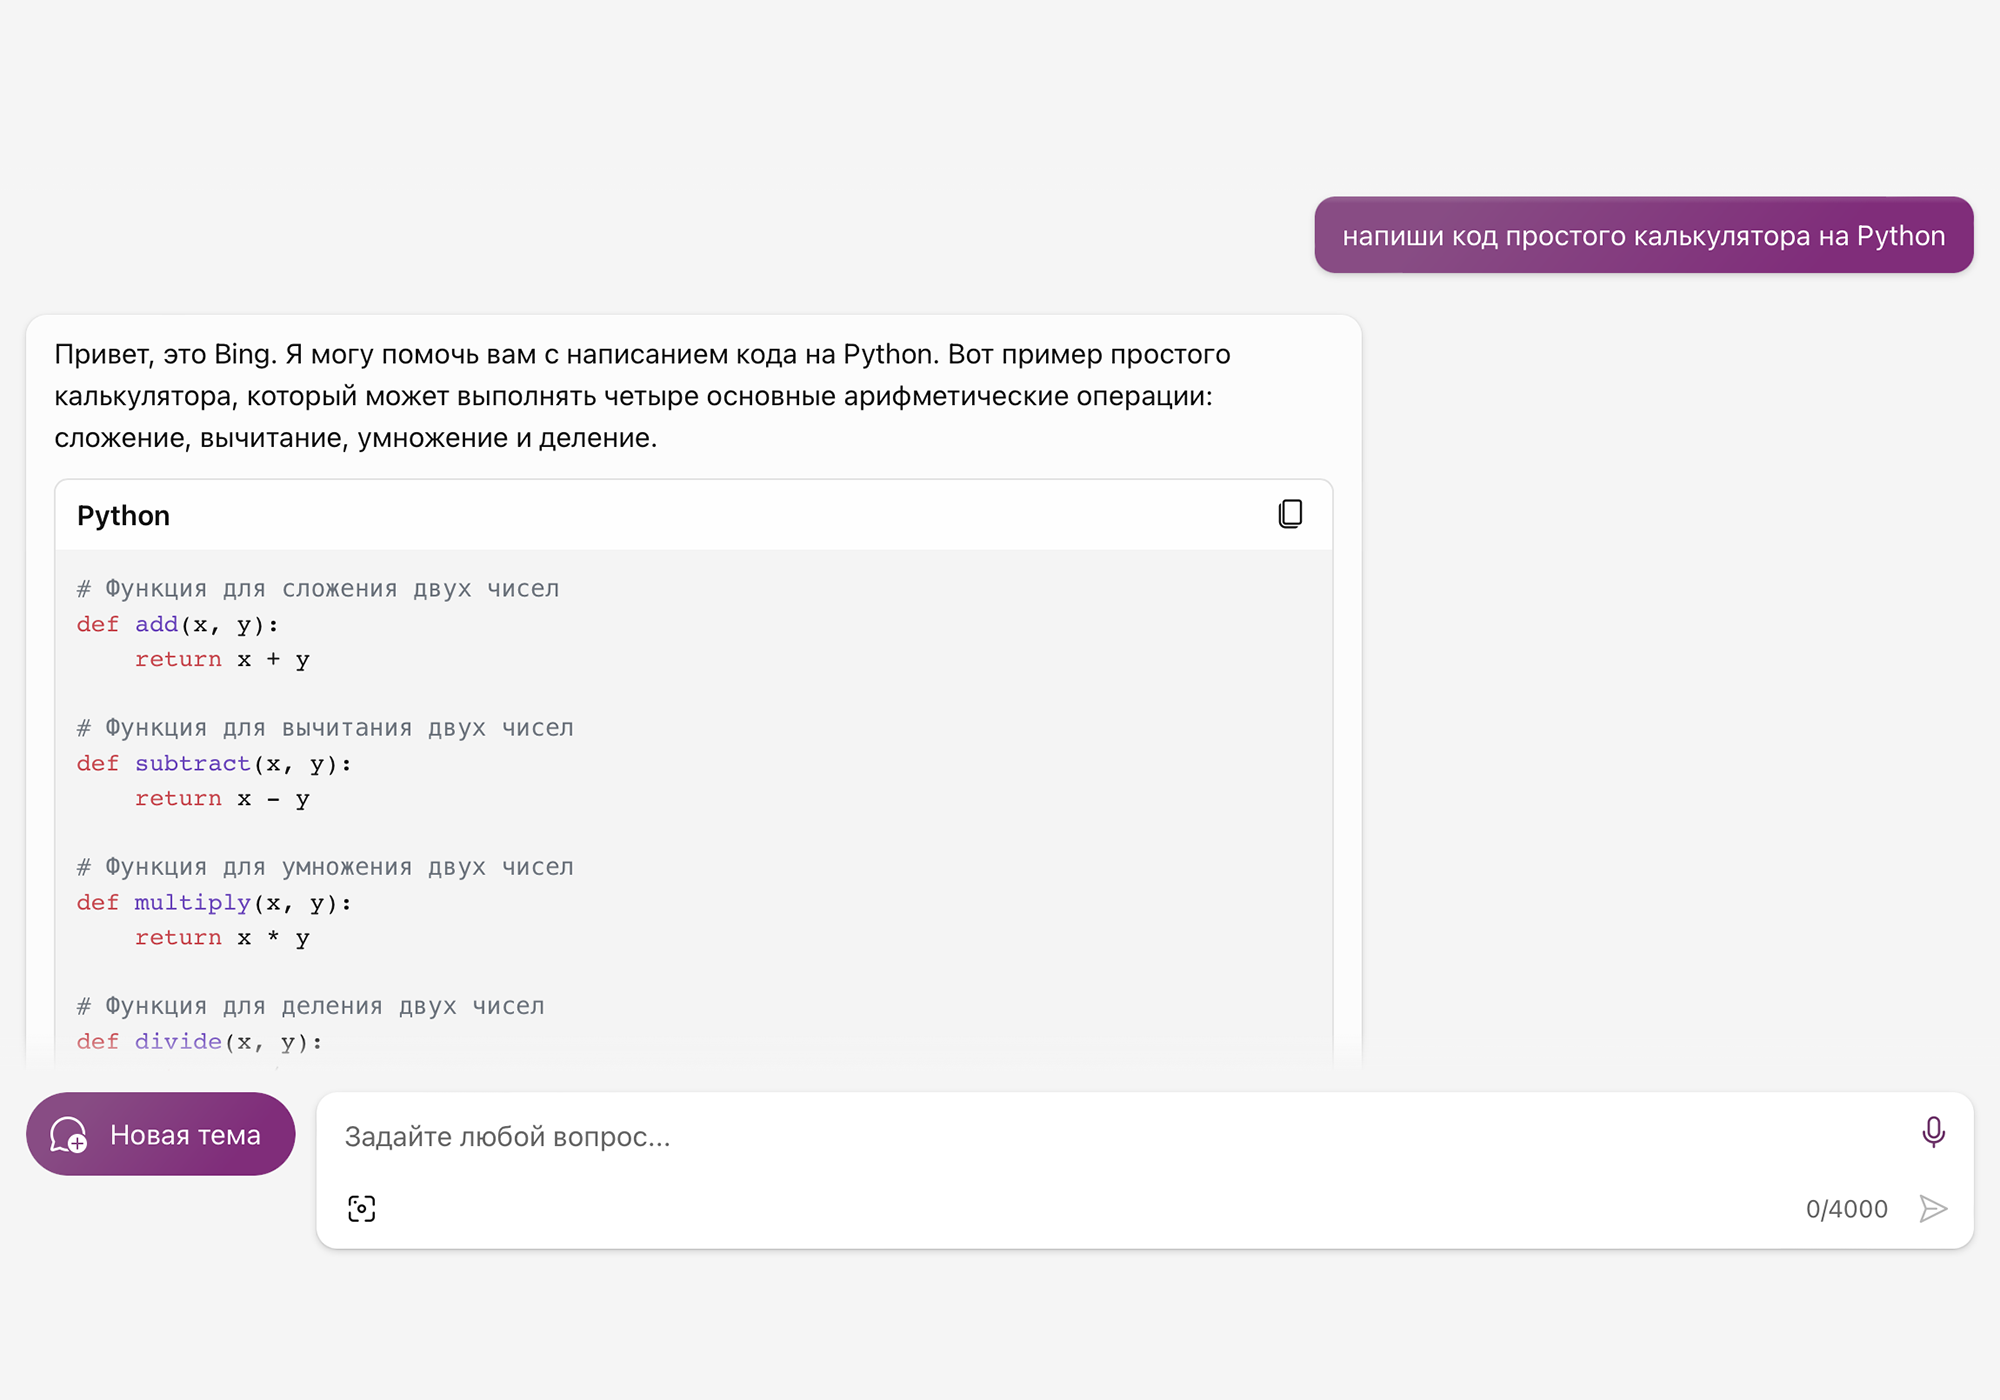Click the line def add(x, y):
The image size is (2000, 1400).
[x=178, y=624]
